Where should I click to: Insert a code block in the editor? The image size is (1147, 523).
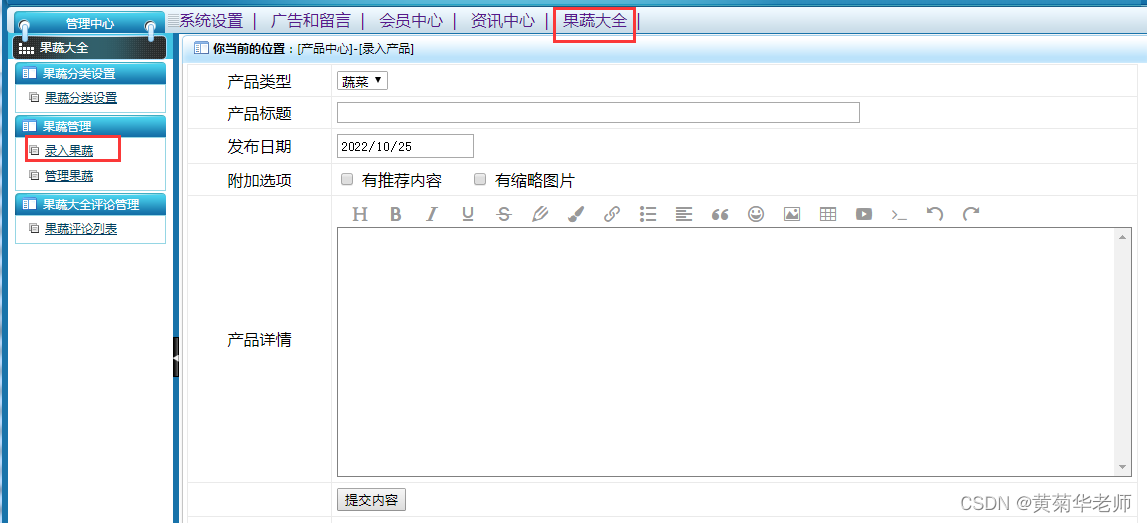click(899, 215)
